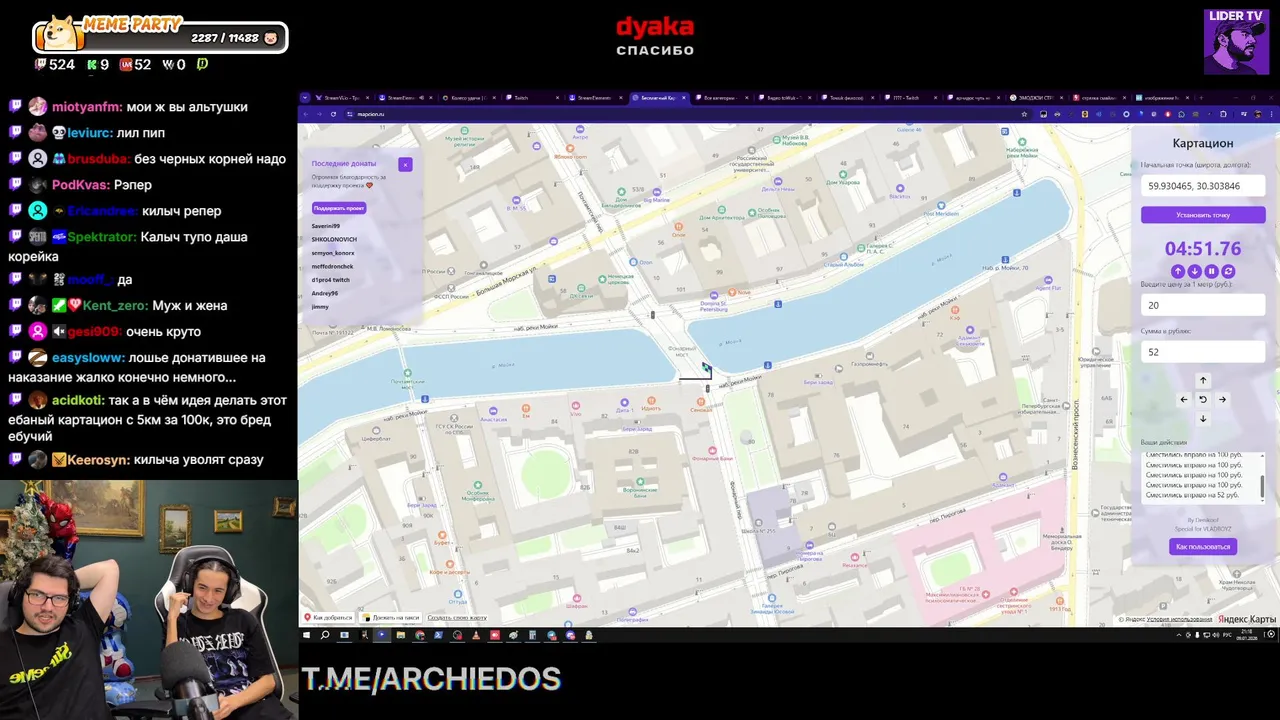The height and width of the screenshot is (720, 1280).
Task: Click the Доехать на такси button
Action: click(x=391, y=618)
